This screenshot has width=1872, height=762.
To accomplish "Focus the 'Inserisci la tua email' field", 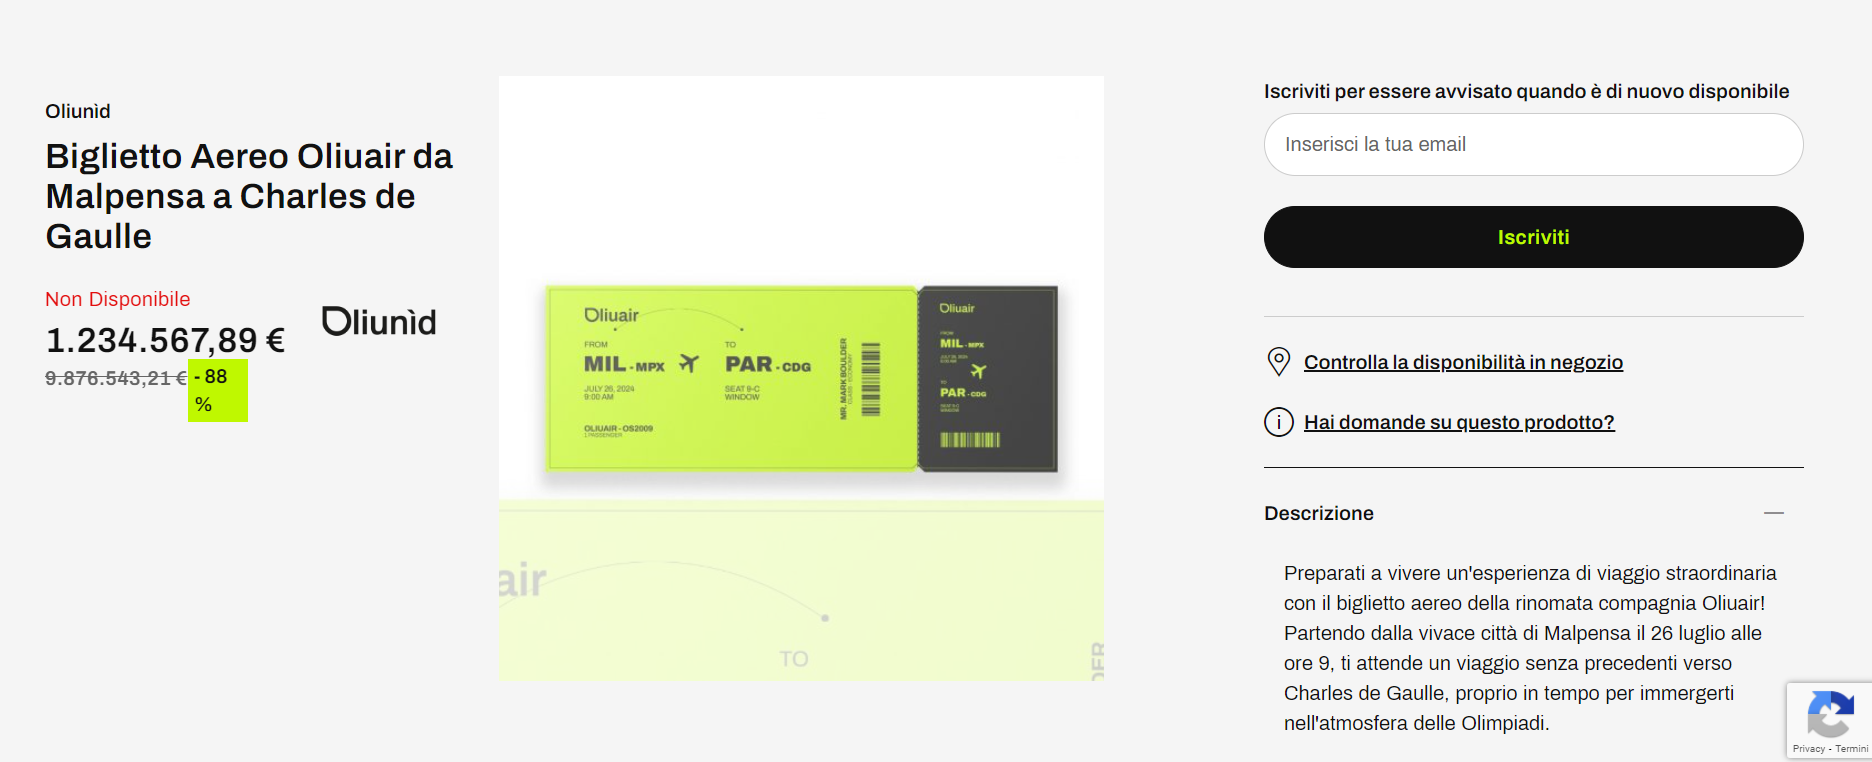I will tap(1533, 145).
